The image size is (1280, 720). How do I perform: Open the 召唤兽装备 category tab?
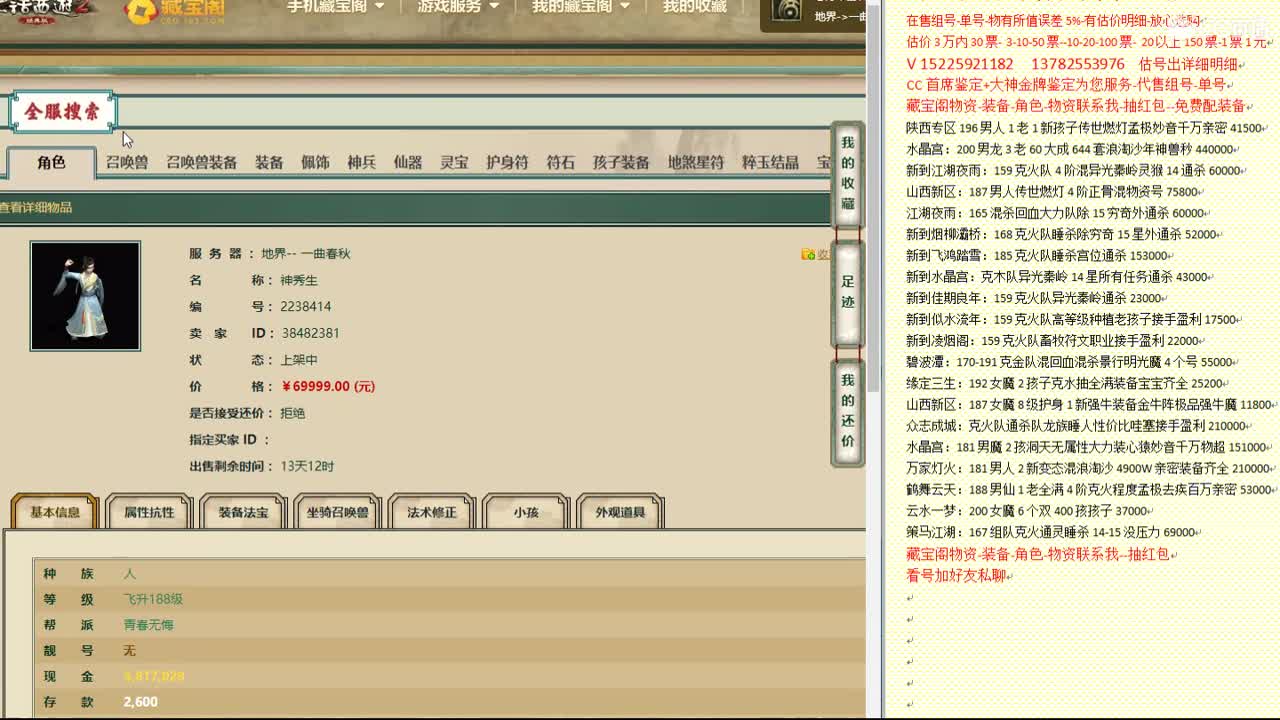[x=202, y=162]
